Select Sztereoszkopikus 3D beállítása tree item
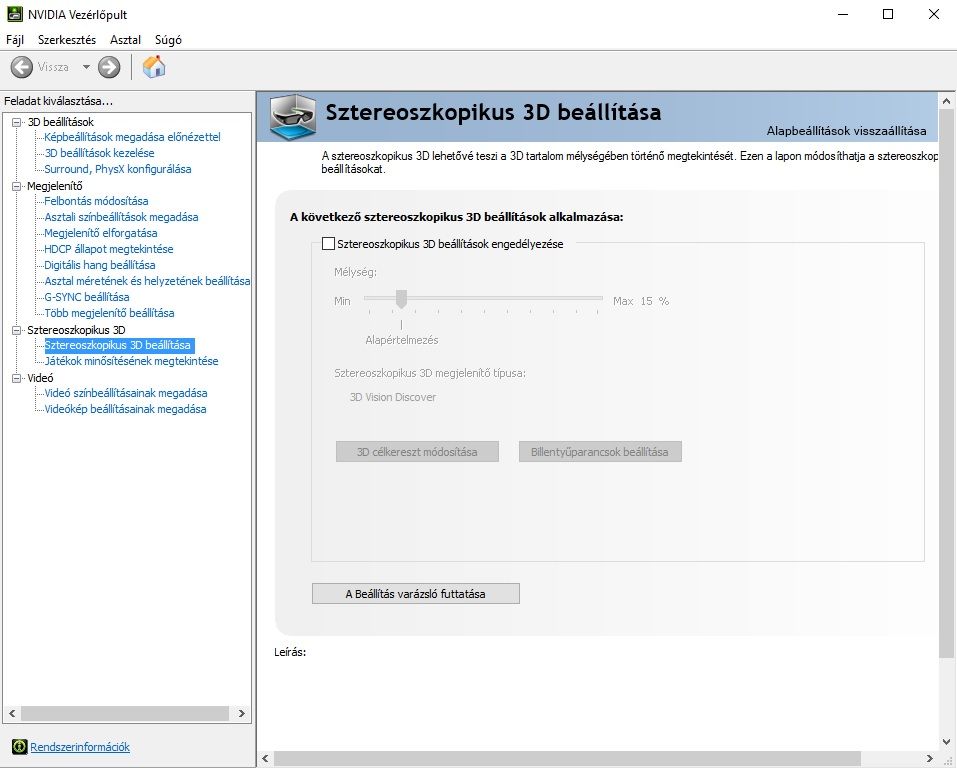This screenshot has height=768, width=957. click(119, 346)
